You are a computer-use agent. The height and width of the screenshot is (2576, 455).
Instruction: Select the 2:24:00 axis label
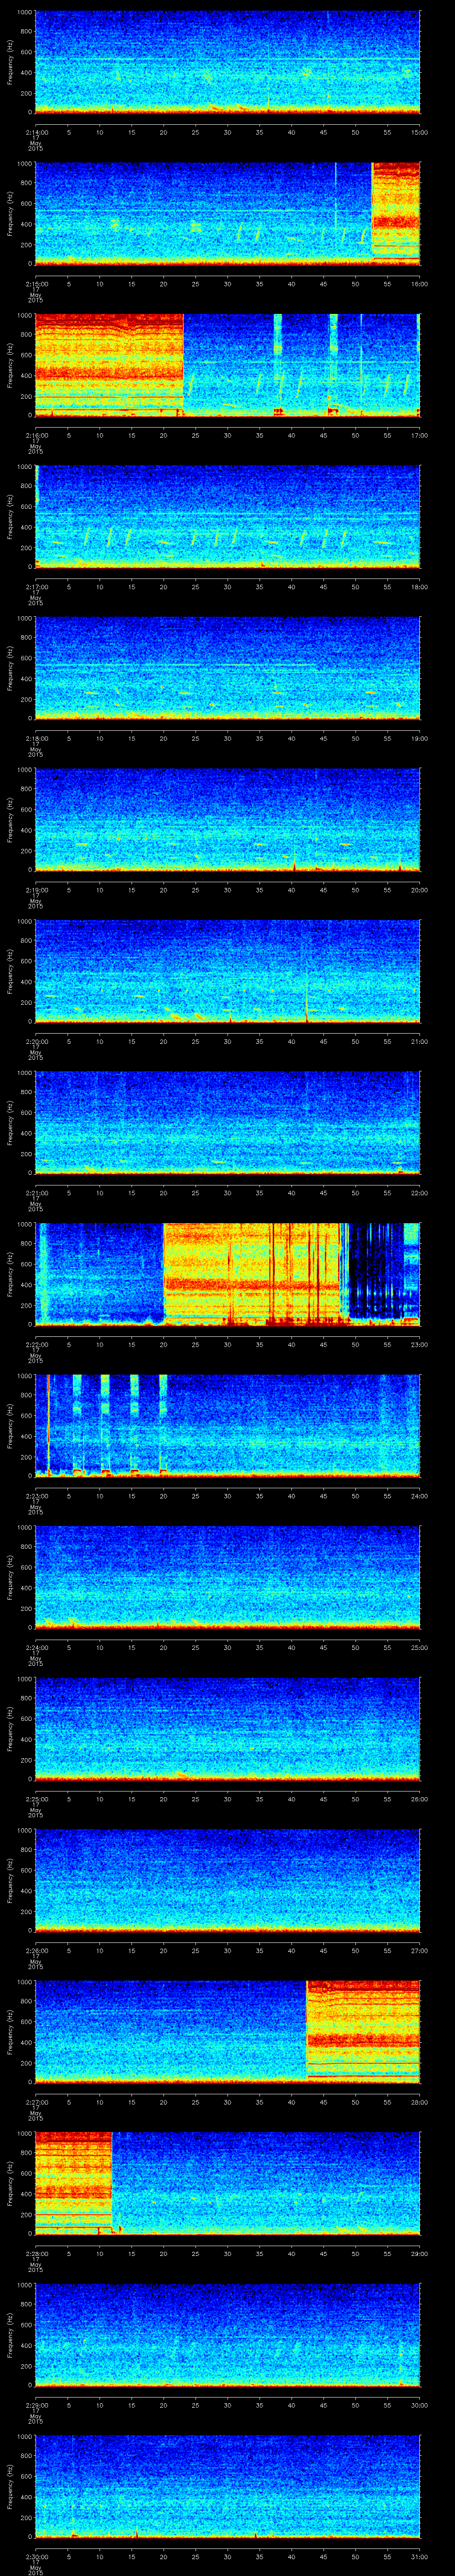coord(36,1647)
